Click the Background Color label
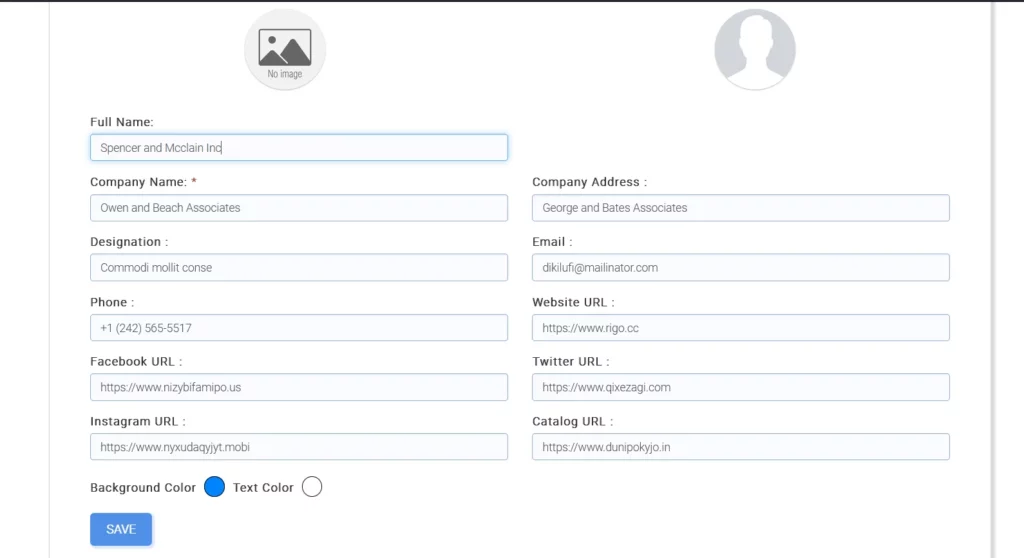This screenshot has width=1024, height=558. pyautogui.click(x=143, y=488)
